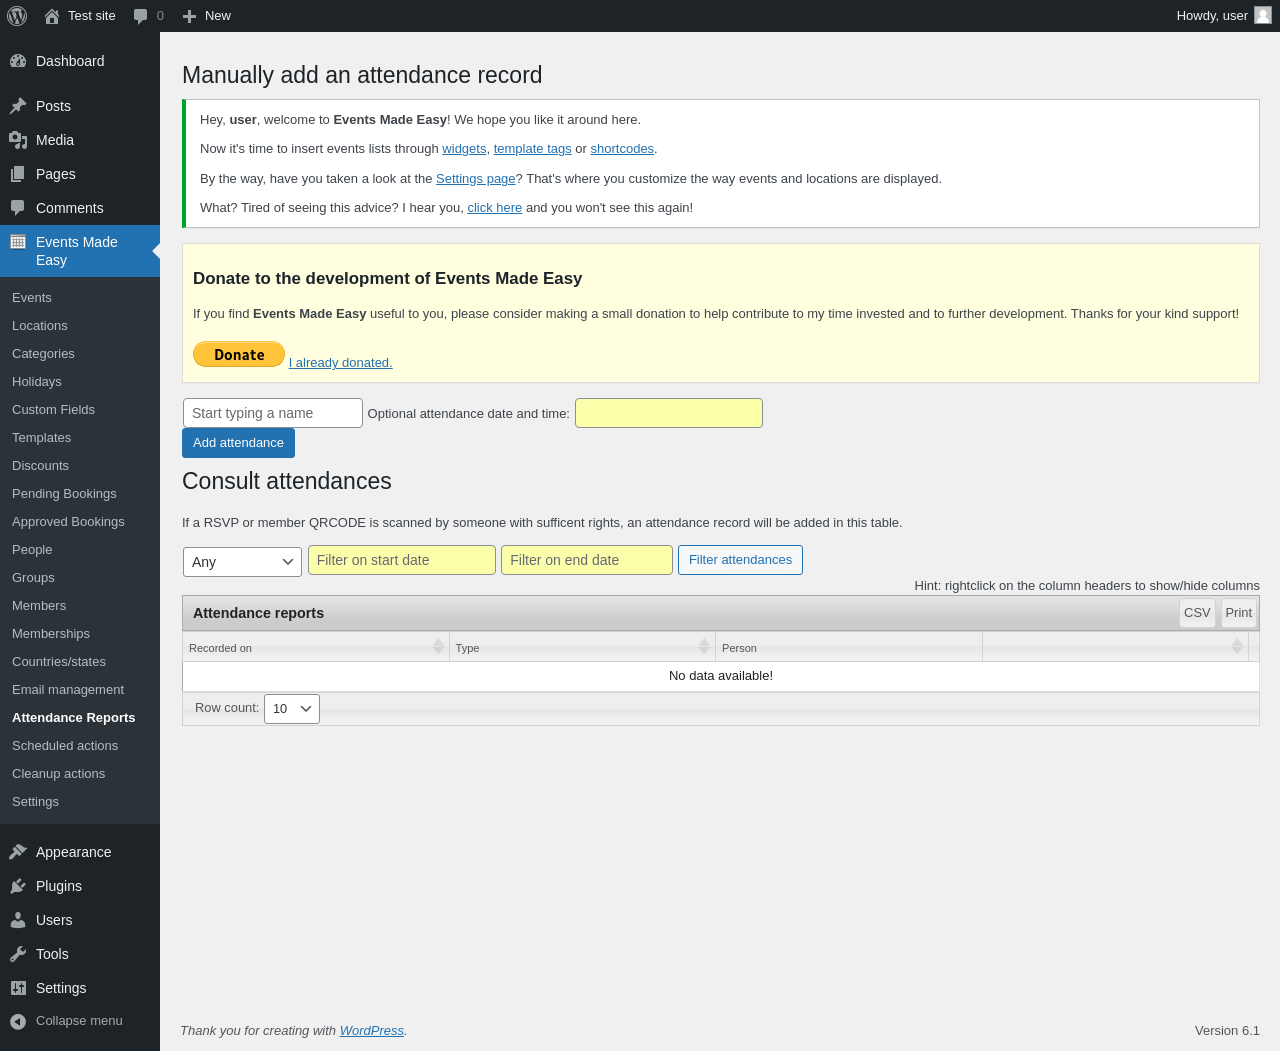Click the Comments speech bubble sidebar icon
1280x1051 pixels.
[18, 208]
